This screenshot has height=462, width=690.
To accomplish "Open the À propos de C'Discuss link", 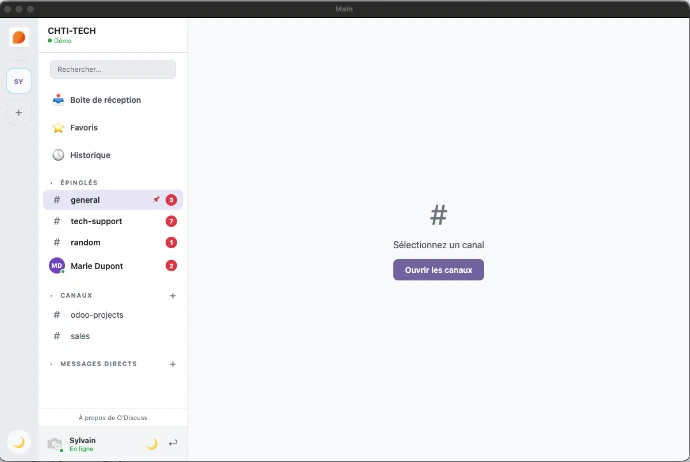I will [x=113, y=417].
